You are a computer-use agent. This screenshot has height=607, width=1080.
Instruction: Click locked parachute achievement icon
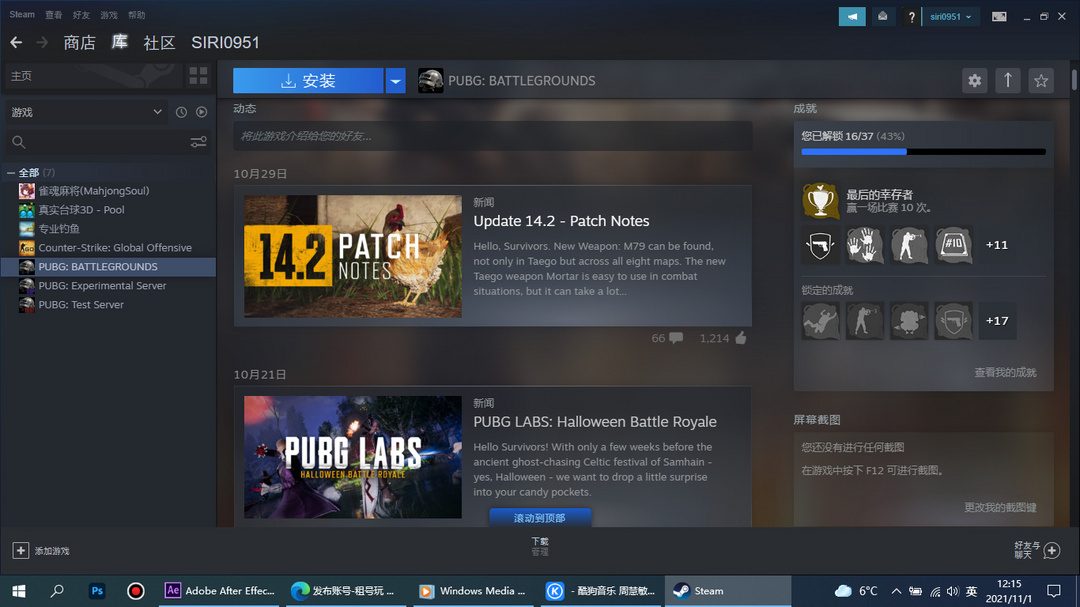pyautogui.click(x=820, y=320)
